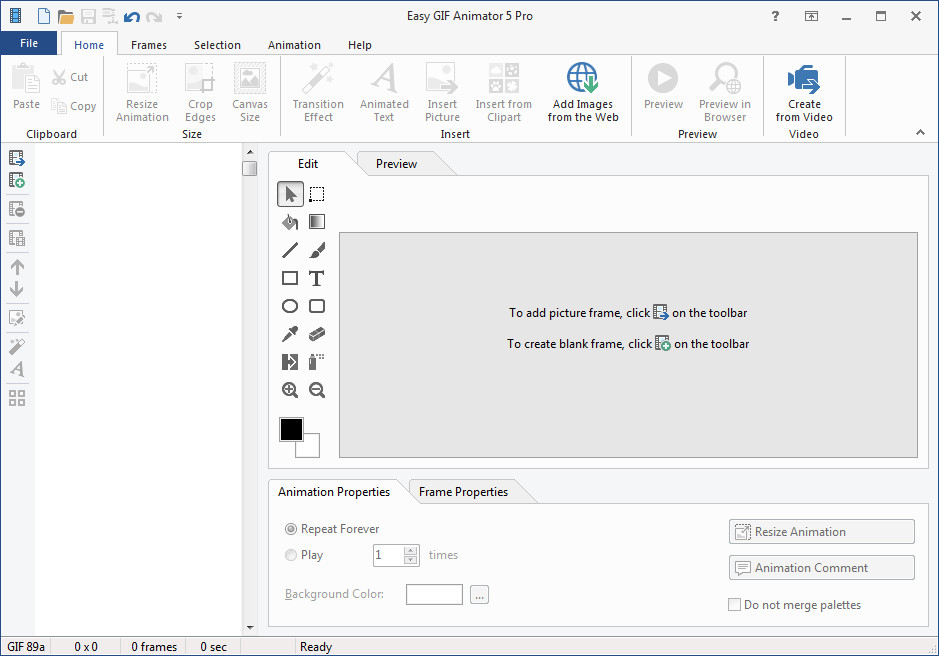Select the Repeat Forever radio button
939x656 pixels.
(291, 529)
